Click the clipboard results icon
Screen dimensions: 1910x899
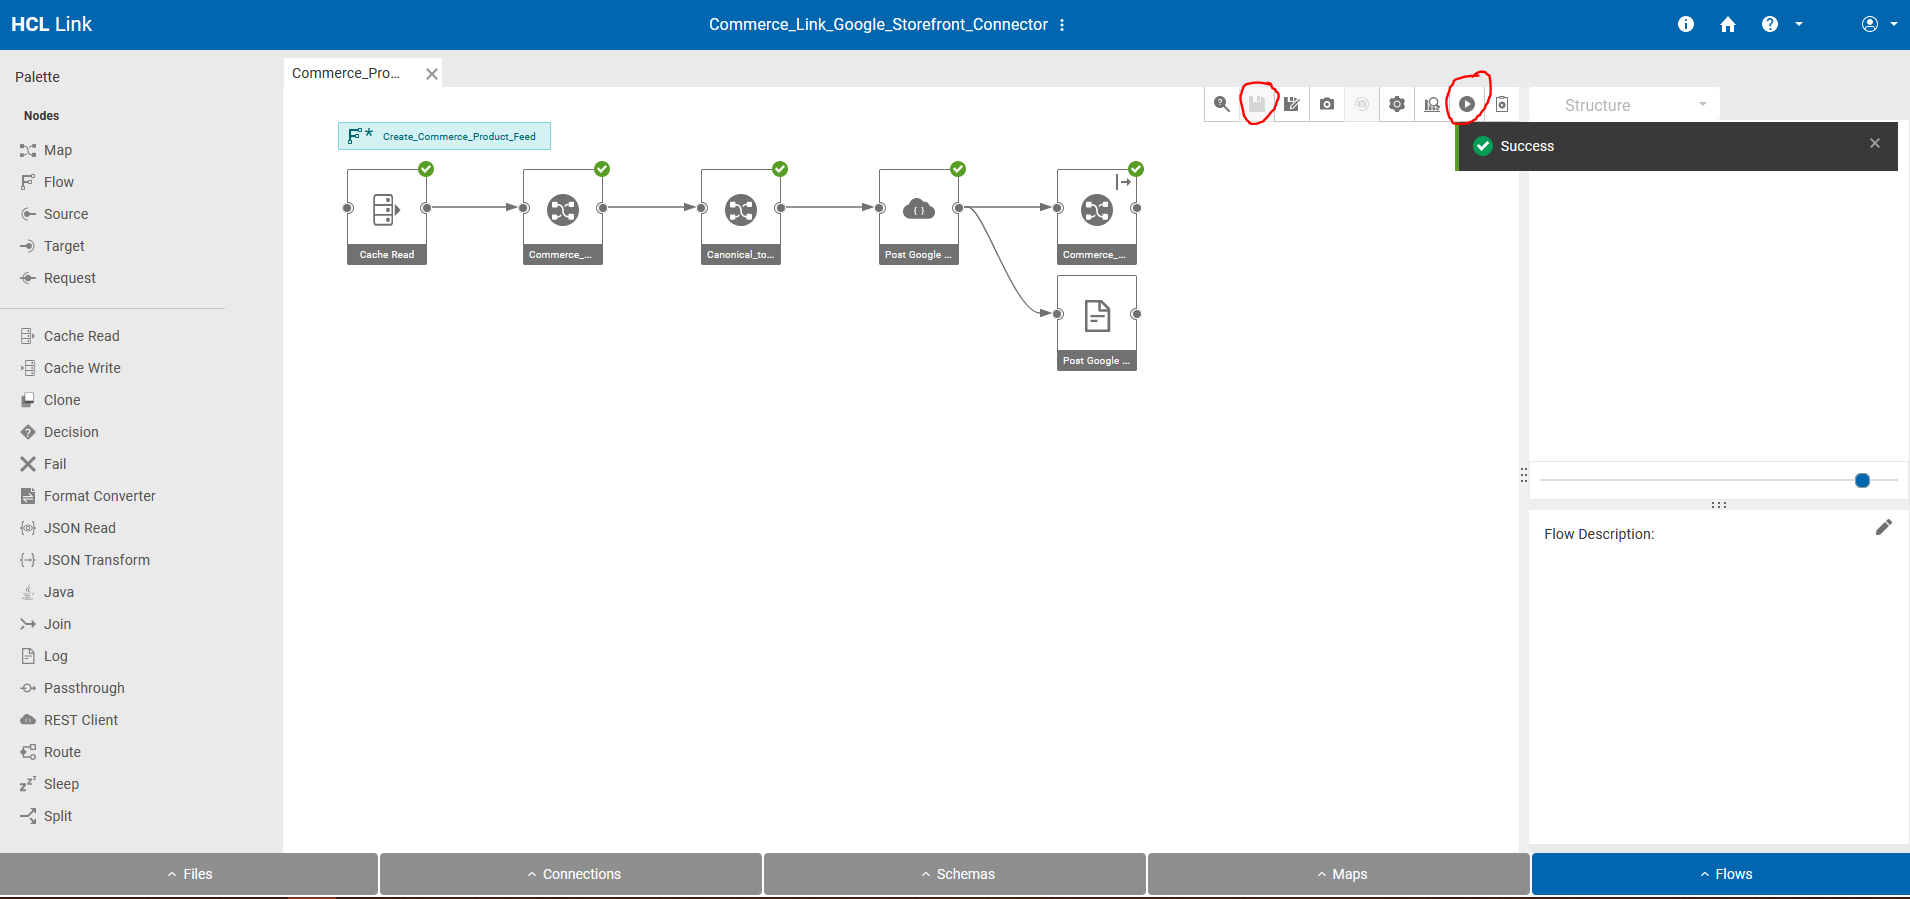1502,104
